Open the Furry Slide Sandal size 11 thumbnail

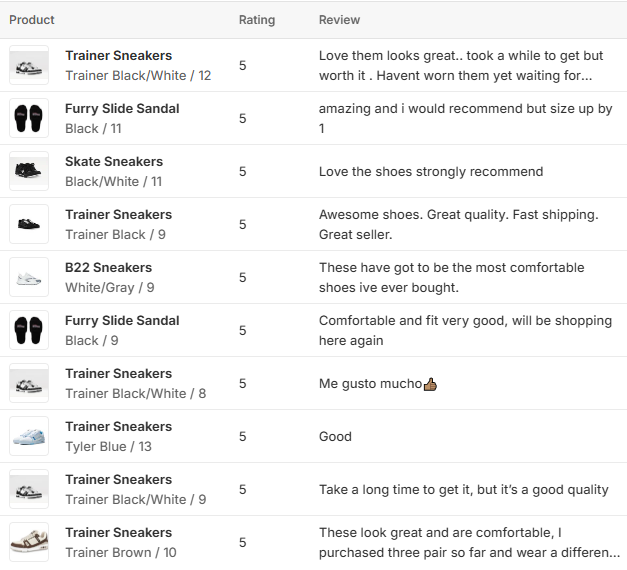click(x=29, y=118)
